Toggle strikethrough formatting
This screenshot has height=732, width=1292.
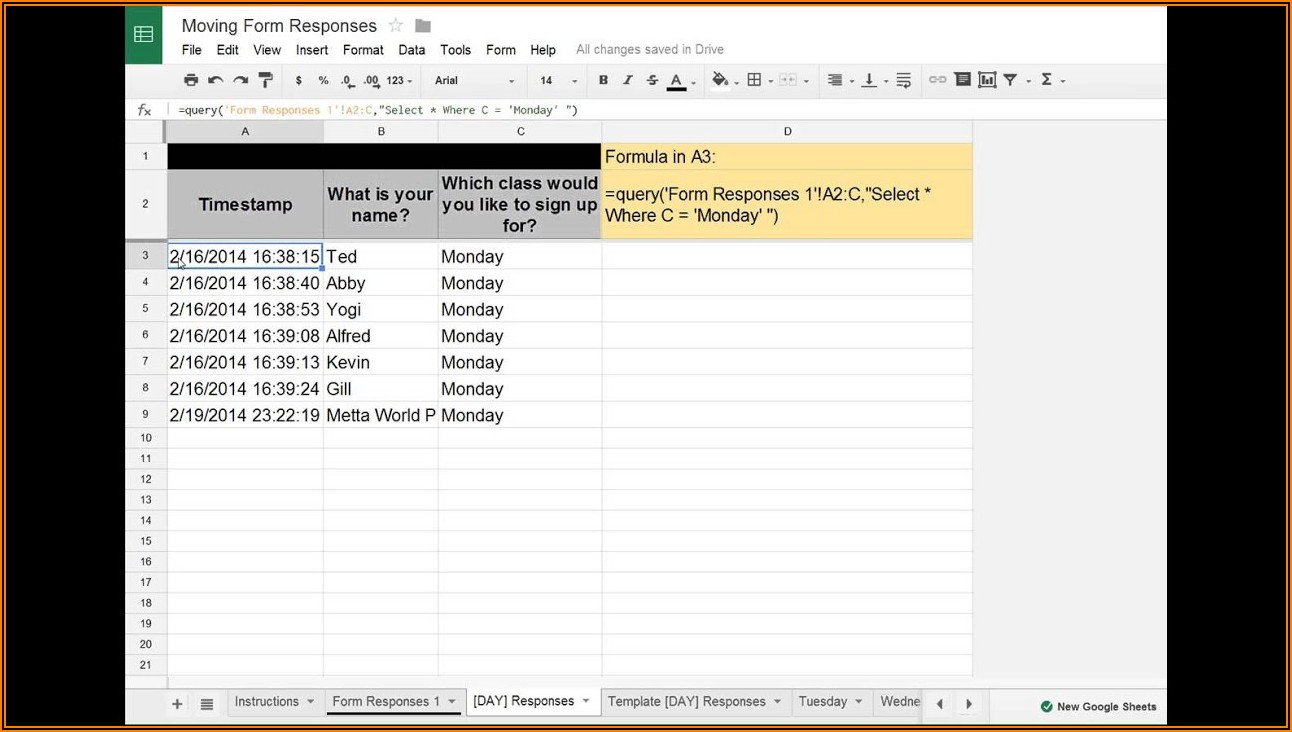(x=651, y=80)
